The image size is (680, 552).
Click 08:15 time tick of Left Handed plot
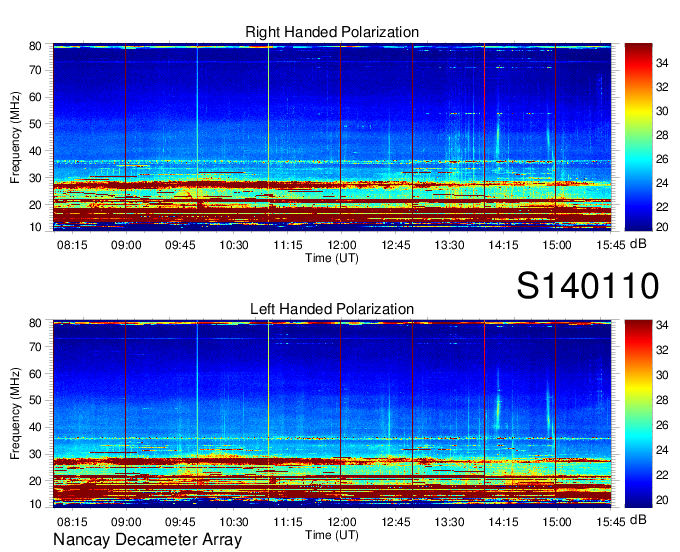pyautogui.click(x=72, y=522)
